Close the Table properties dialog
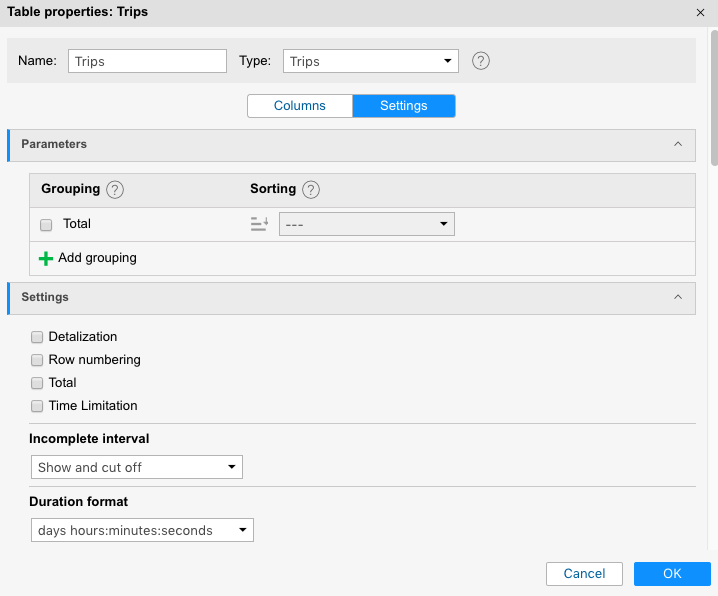Screen dimensions: 718x596 700,12
